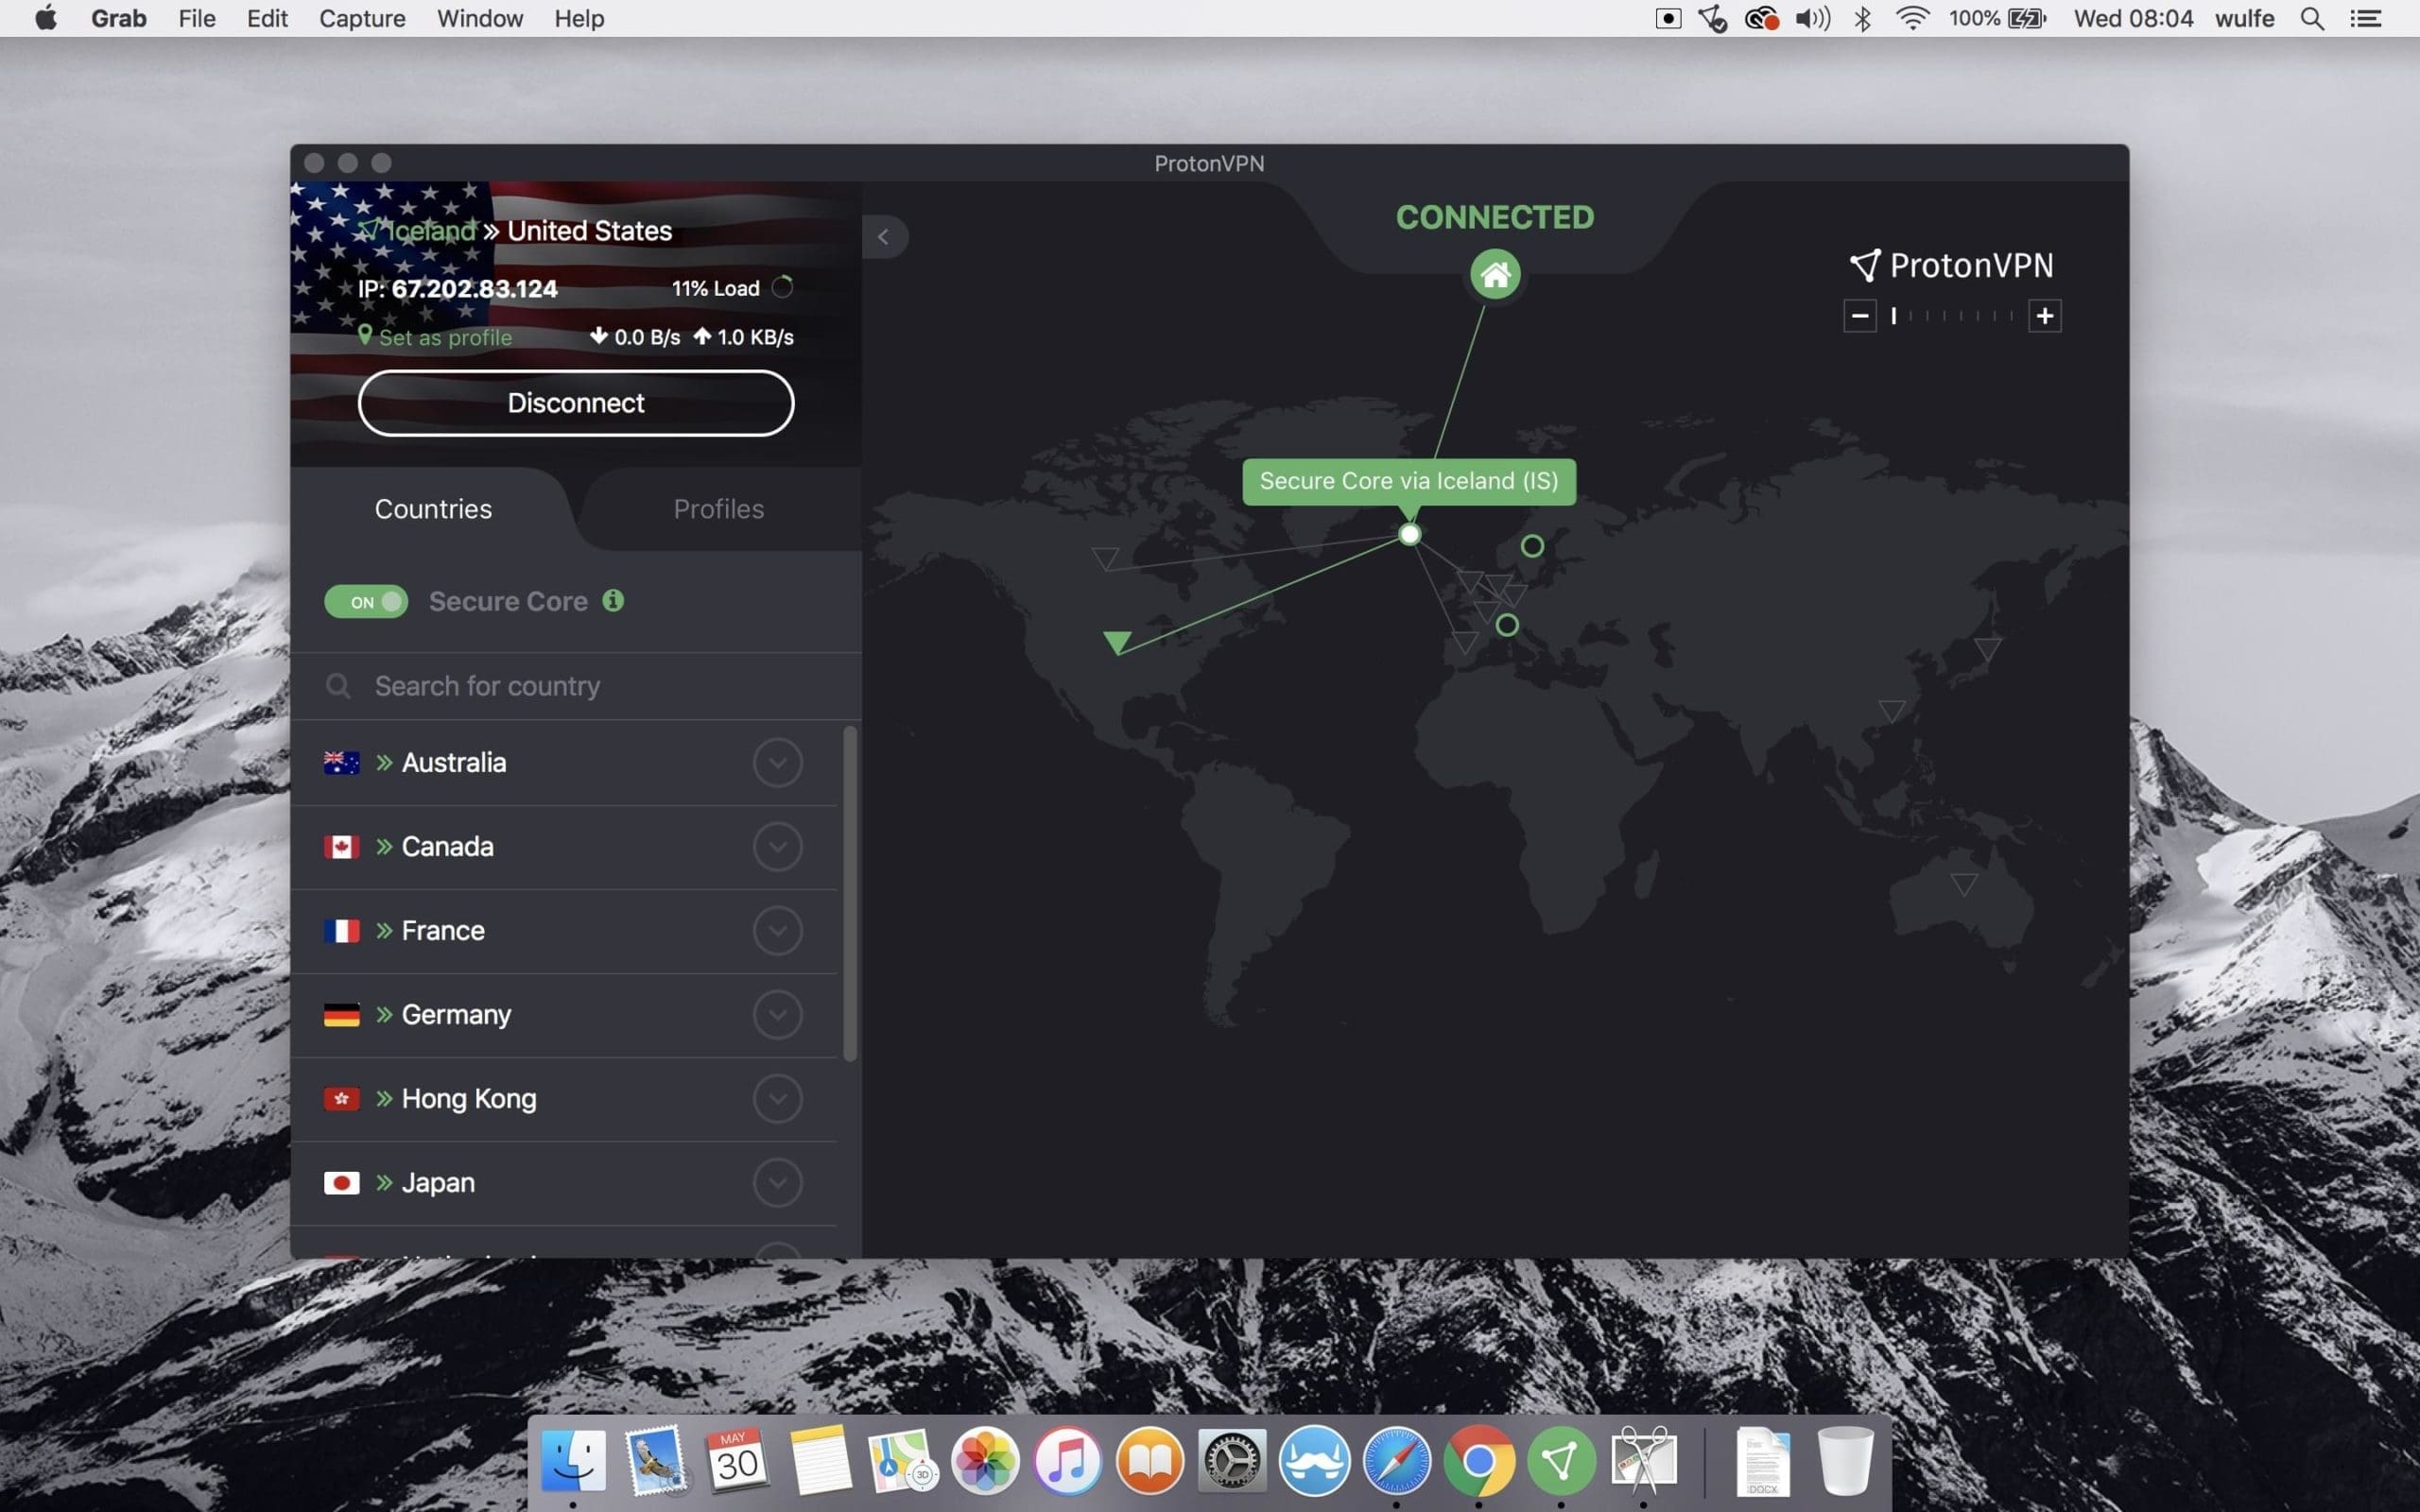Click the ProtonVPN shield icon in menu bar
The height and width of the screenshot is (1512, 2420).
pyautogui.click(x=1713, y=19)
